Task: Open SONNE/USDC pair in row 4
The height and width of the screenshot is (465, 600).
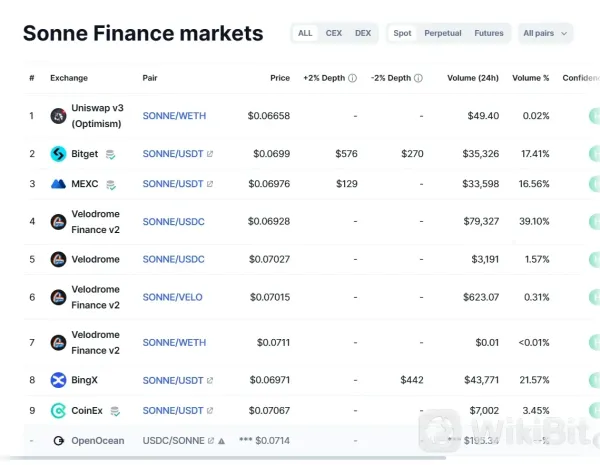Action: coord(173,222)
